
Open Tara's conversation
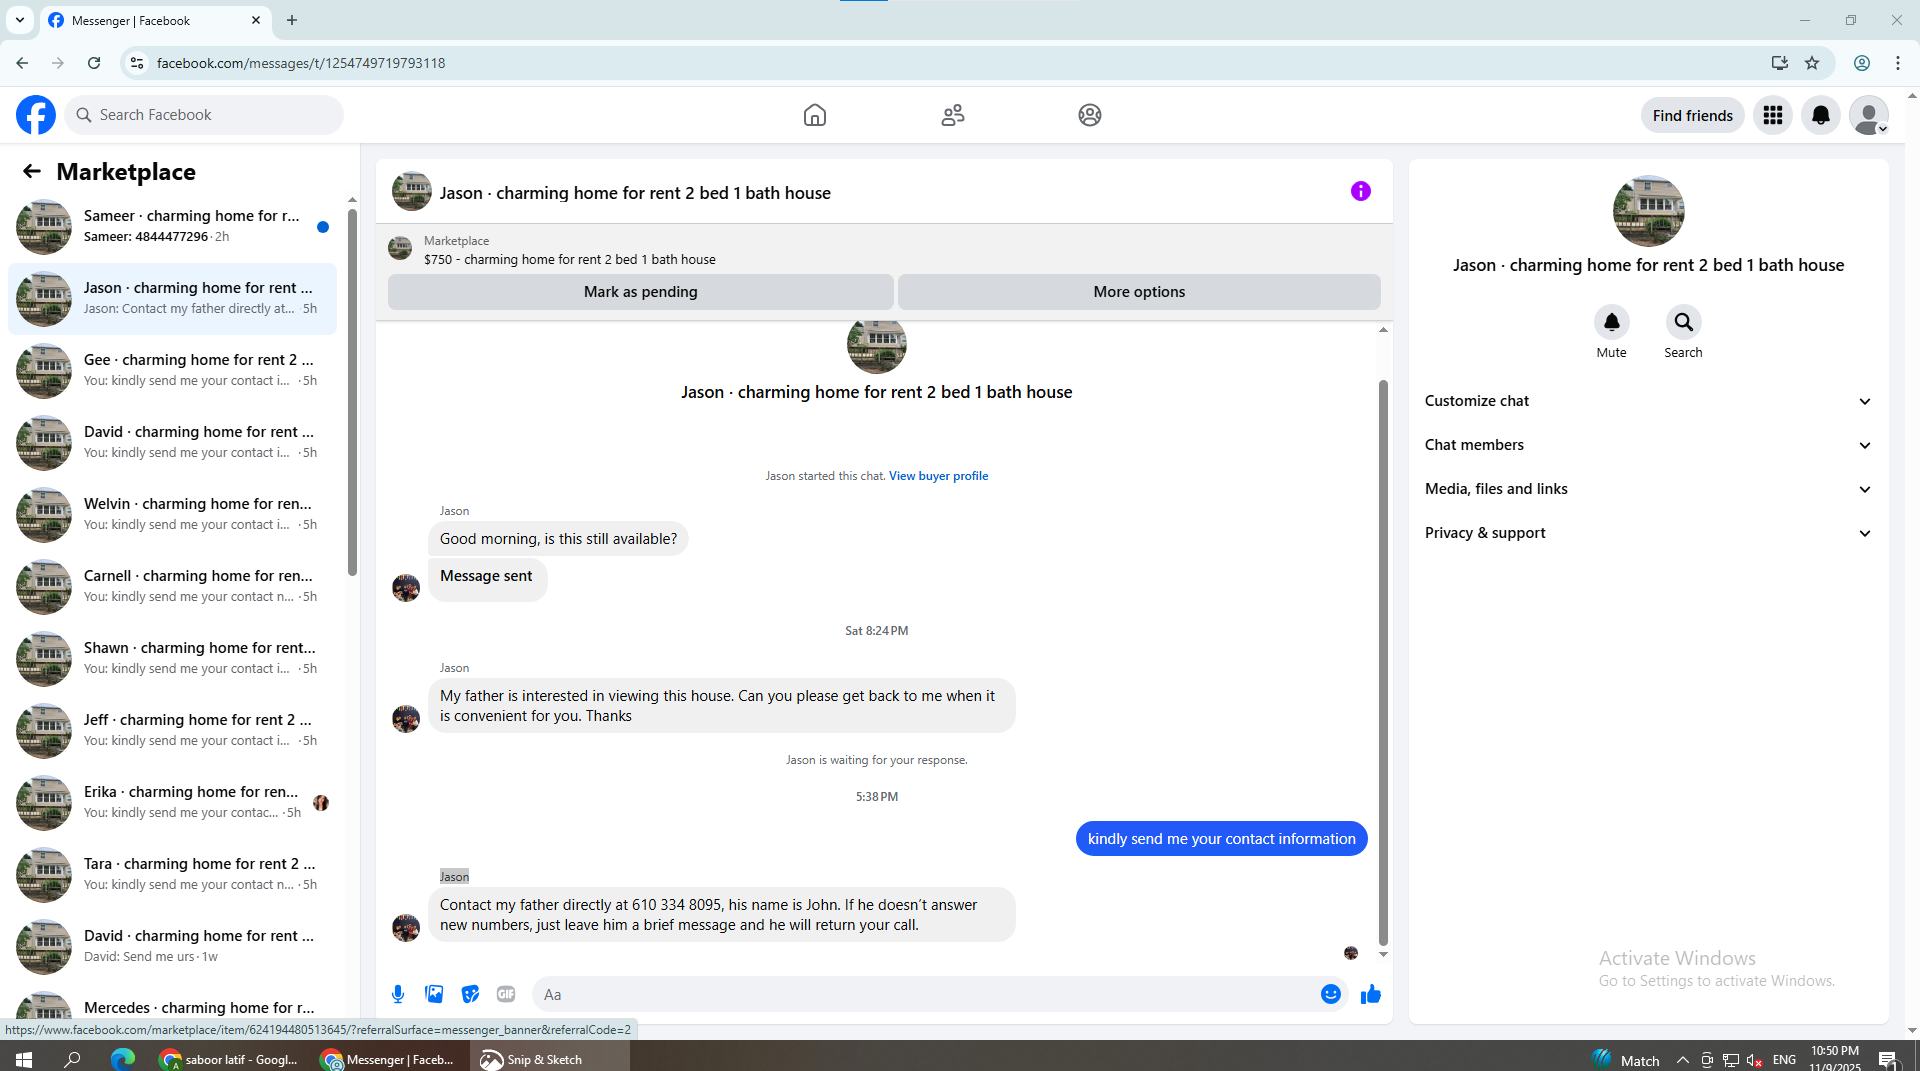[x=173, y=875]
